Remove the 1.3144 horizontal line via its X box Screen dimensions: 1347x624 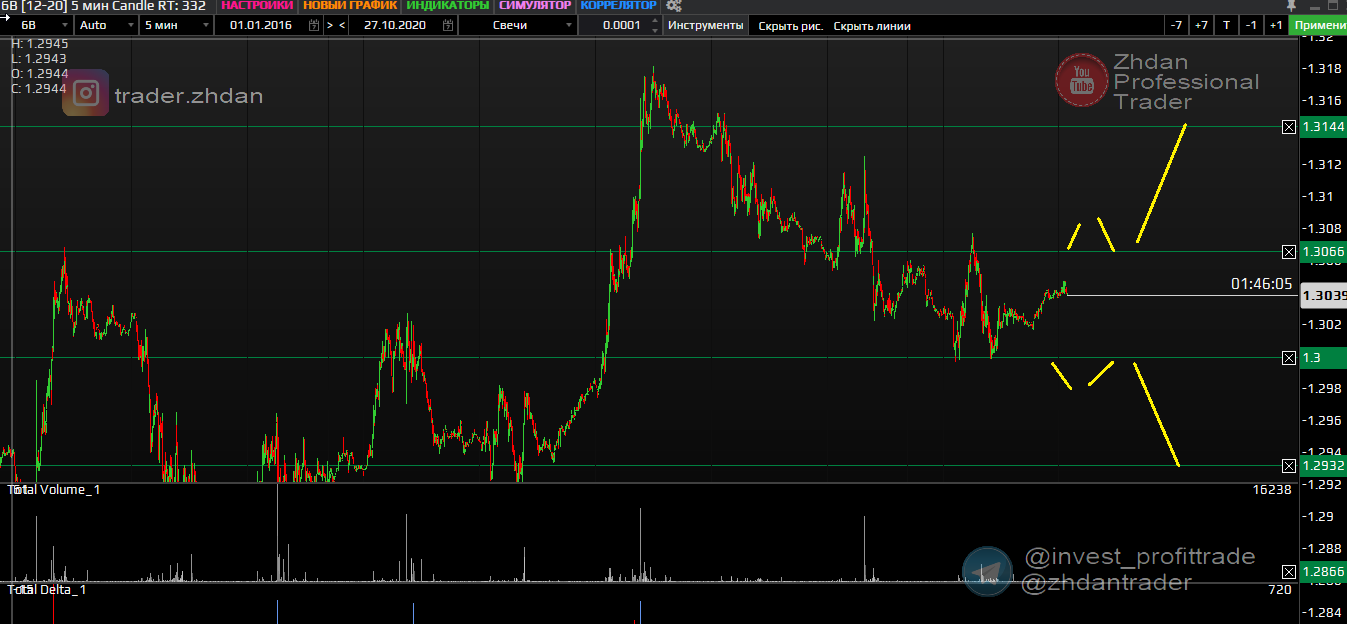coord(1288,127)
